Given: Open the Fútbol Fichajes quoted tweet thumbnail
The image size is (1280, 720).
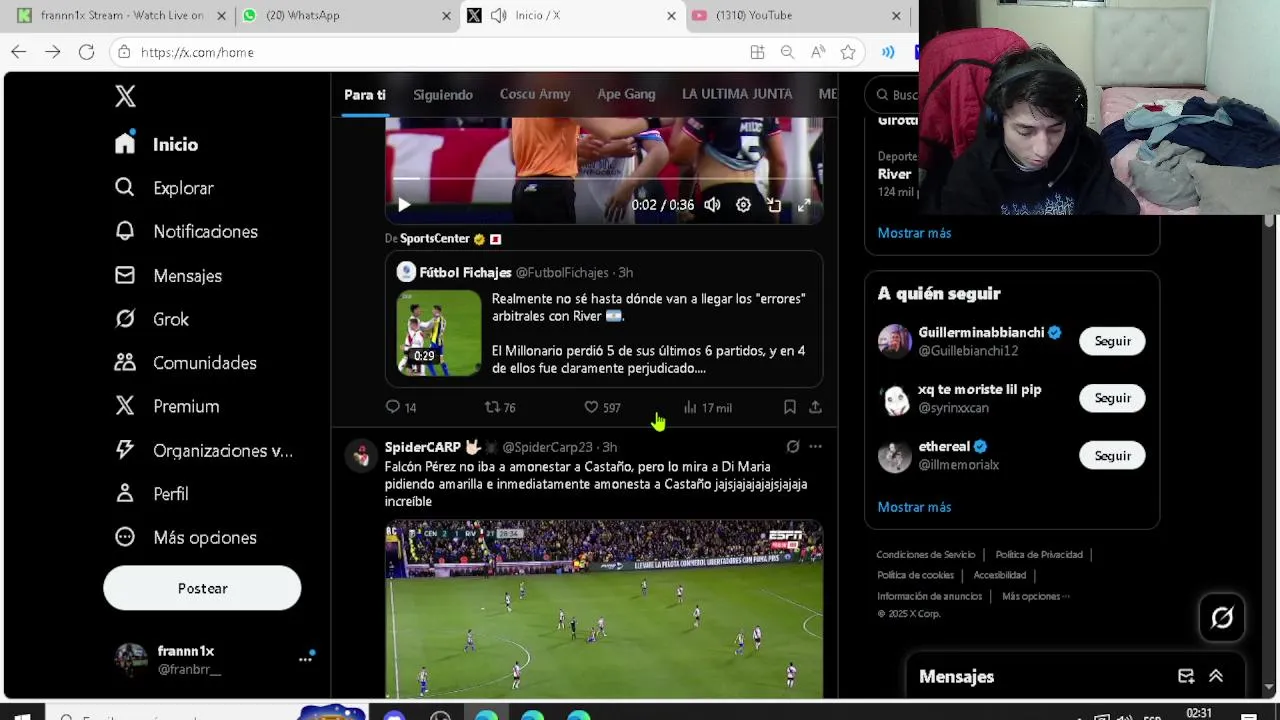Looking at the screenshot, I should (439, 333).
